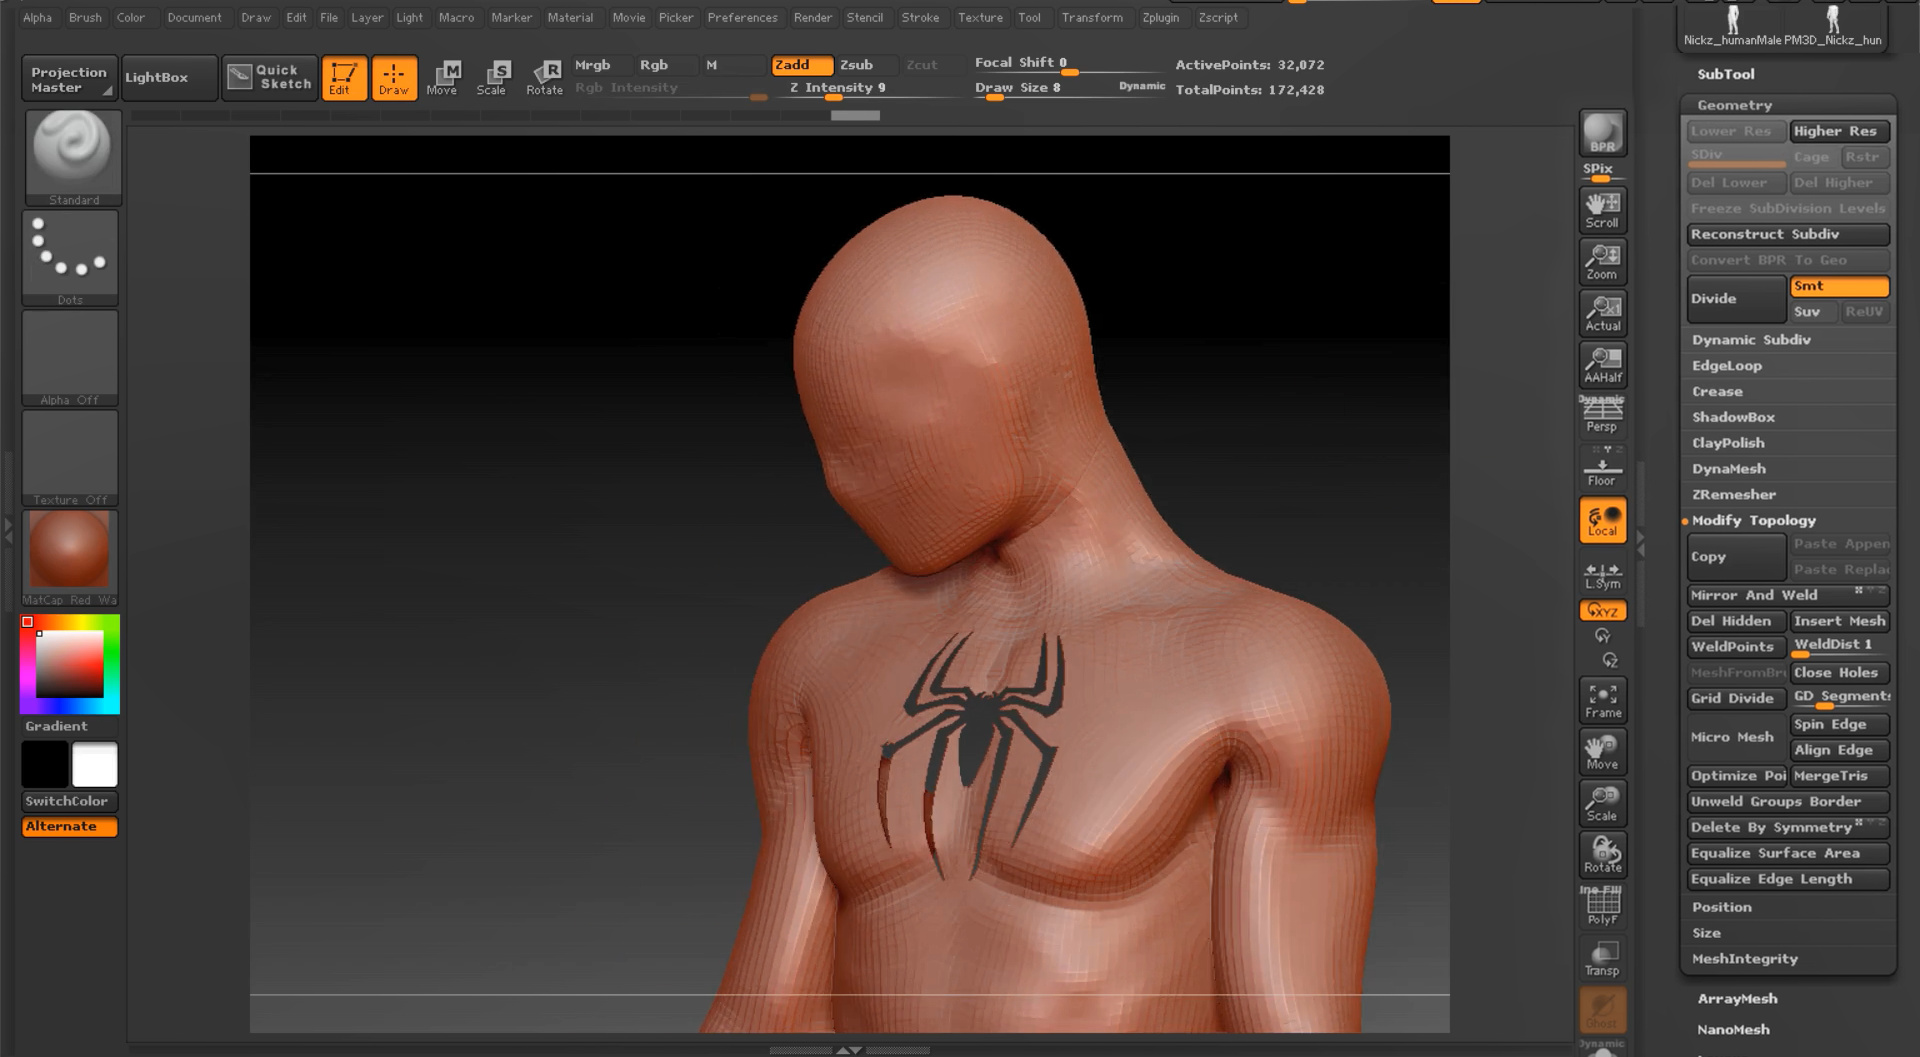
Task: Toggle PolyF polyframe display
Action: [x=1602, y=906]
